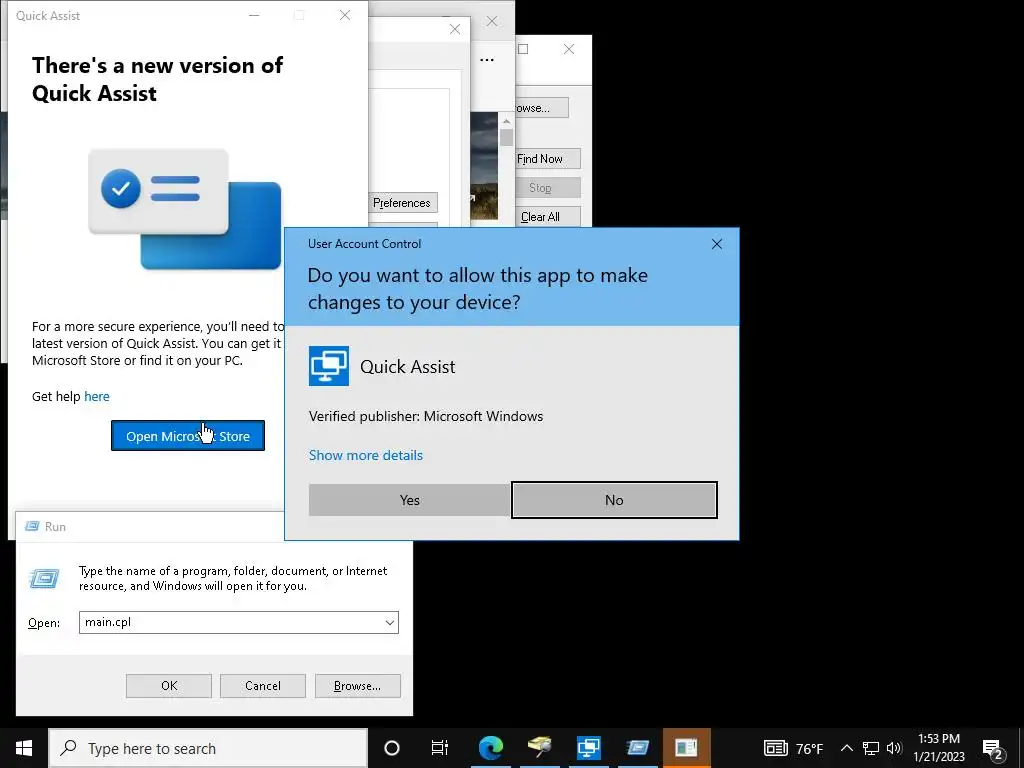Switch to Quick Assist on the taskbar

coord(588,748)
